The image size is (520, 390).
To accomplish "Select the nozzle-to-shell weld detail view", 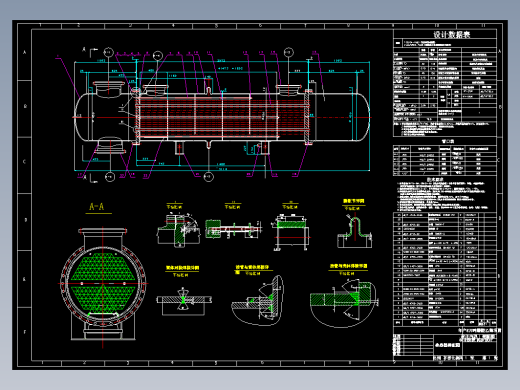I will point(258,300).
